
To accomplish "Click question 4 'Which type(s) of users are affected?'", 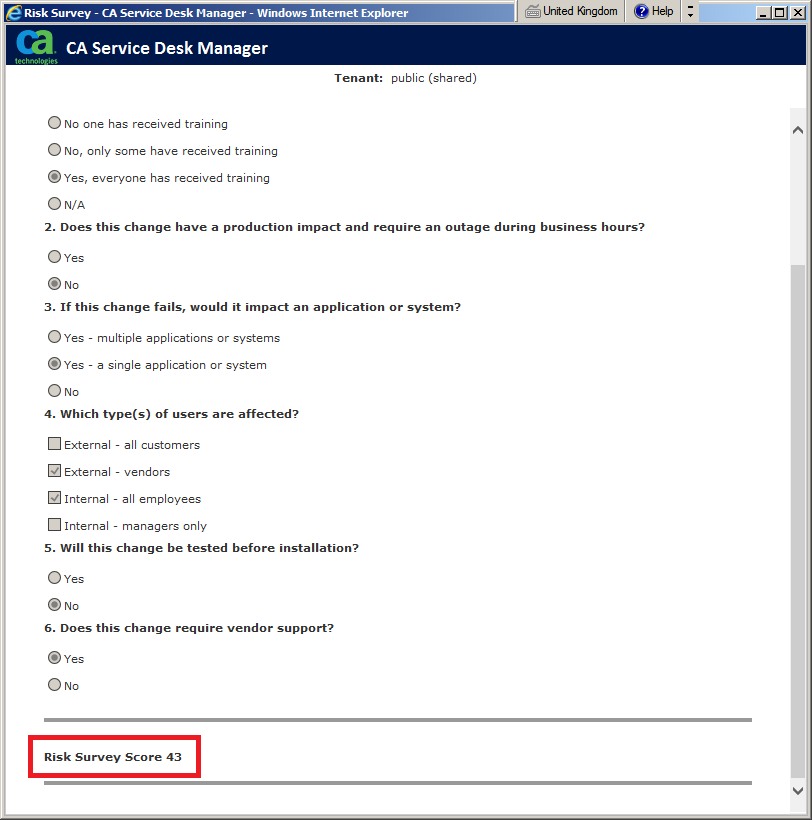I will 171,414.
